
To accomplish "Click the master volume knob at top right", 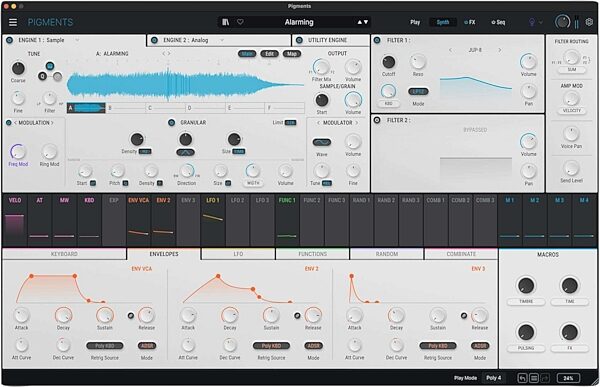I will coord(562,22).
